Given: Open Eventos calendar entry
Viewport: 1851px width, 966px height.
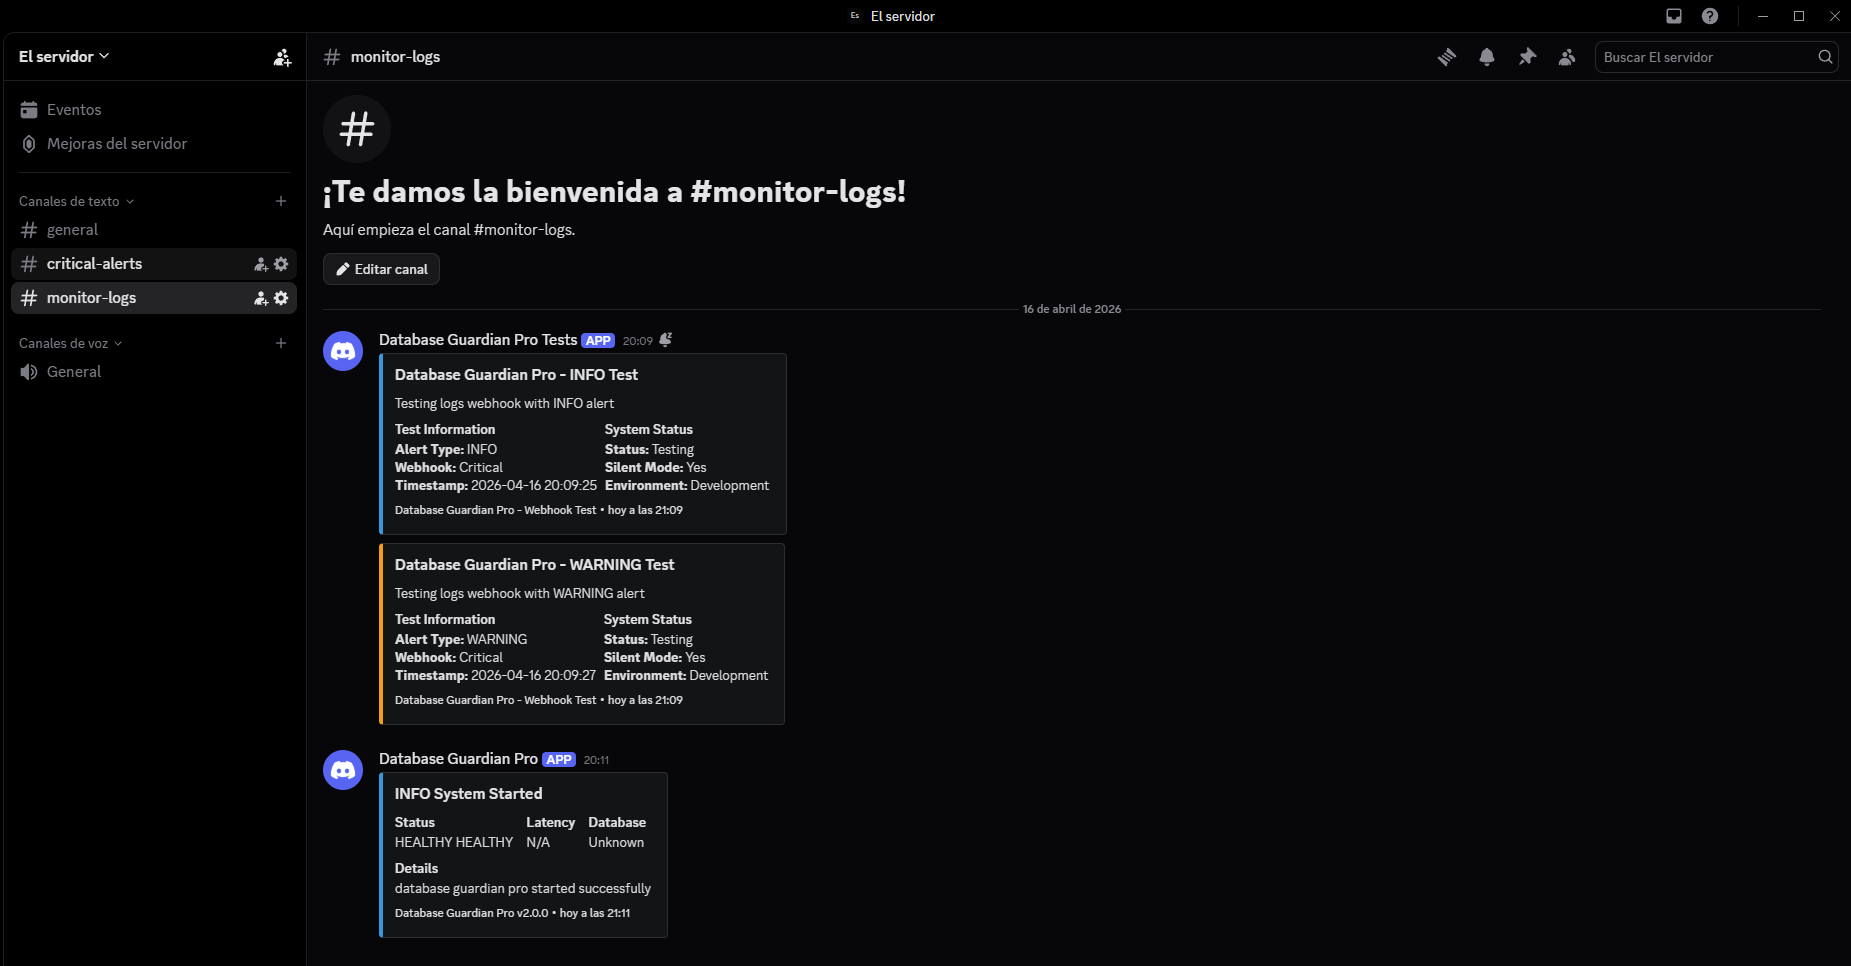Looking at the screenshot, I should (x=153, y=110).
